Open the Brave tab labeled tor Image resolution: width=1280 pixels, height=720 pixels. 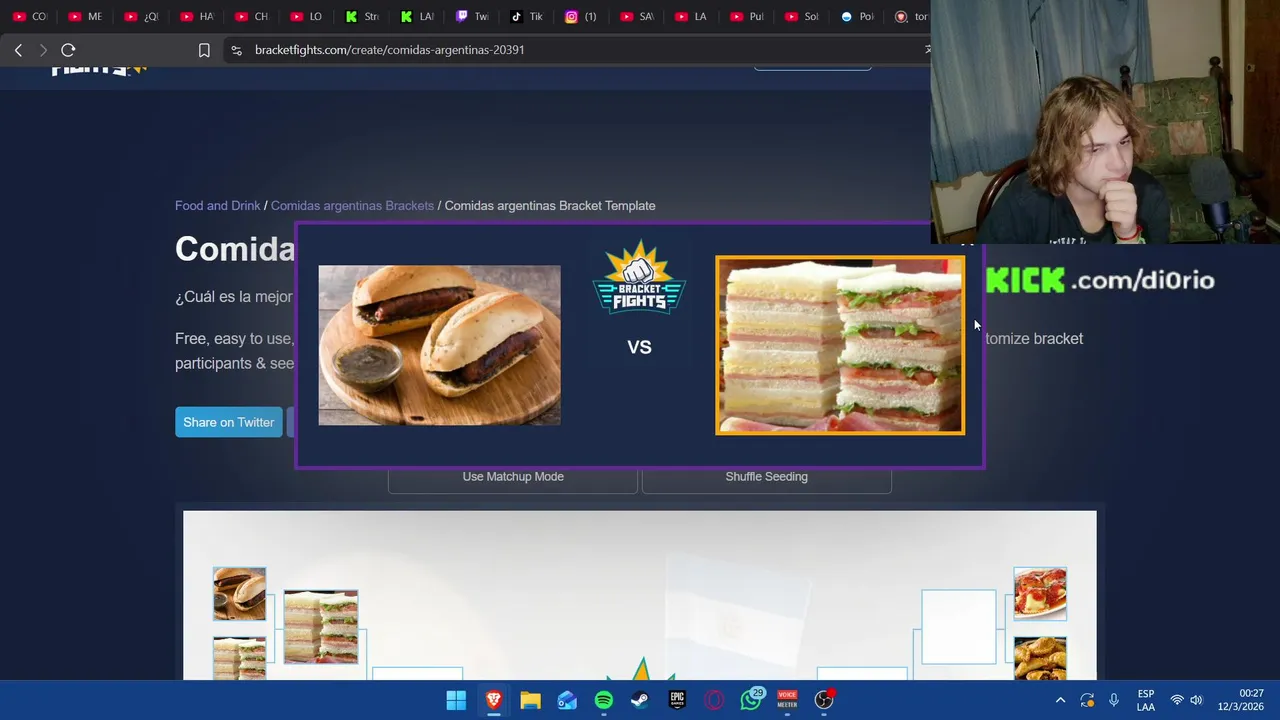point(910,16)
